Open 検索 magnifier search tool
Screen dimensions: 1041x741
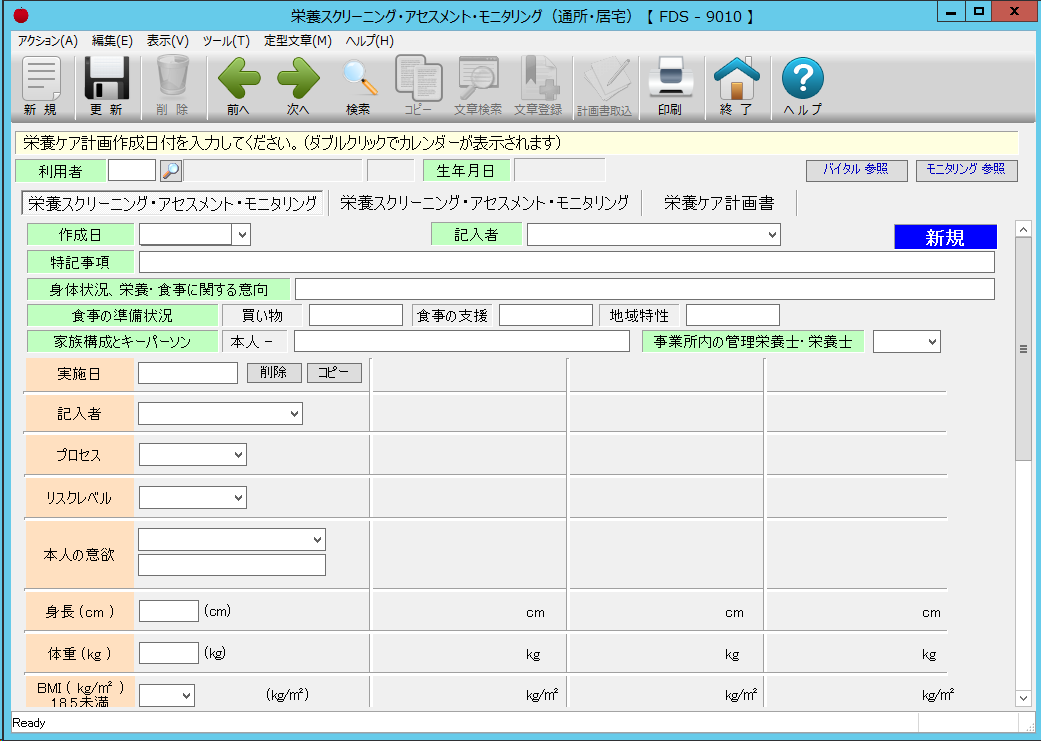(x=358, y=86)
